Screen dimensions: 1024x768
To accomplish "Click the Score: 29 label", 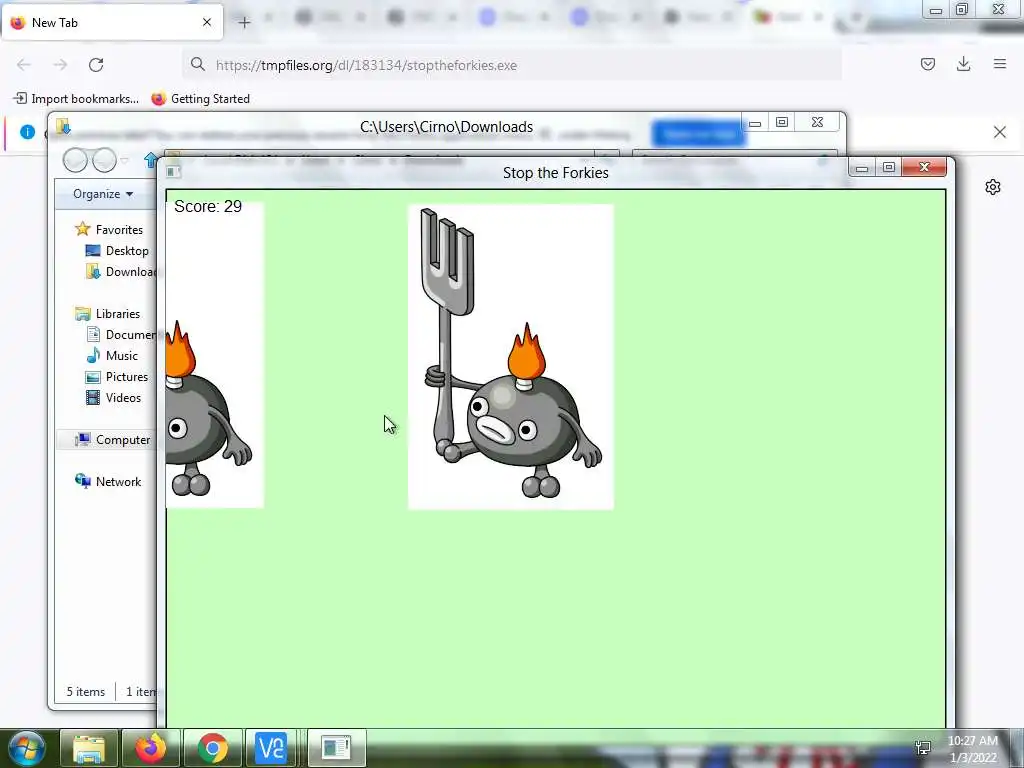I will 208,206.
